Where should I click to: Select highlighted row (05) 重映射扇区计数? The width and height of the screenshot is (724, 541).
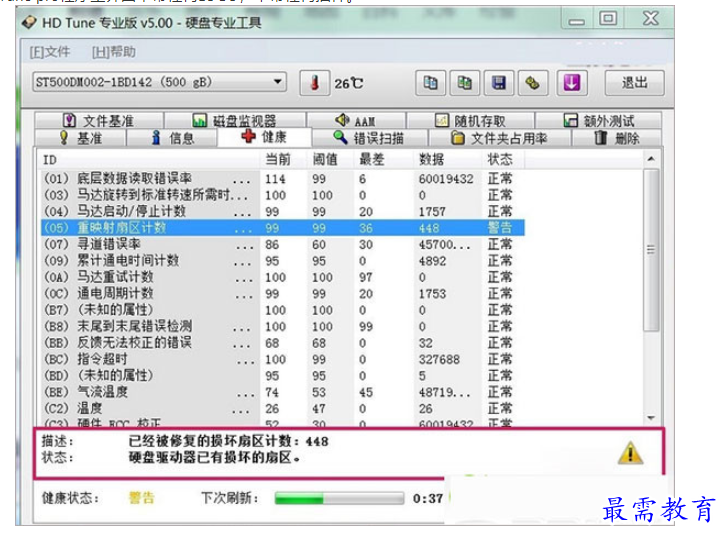click(x=283, y=228)
